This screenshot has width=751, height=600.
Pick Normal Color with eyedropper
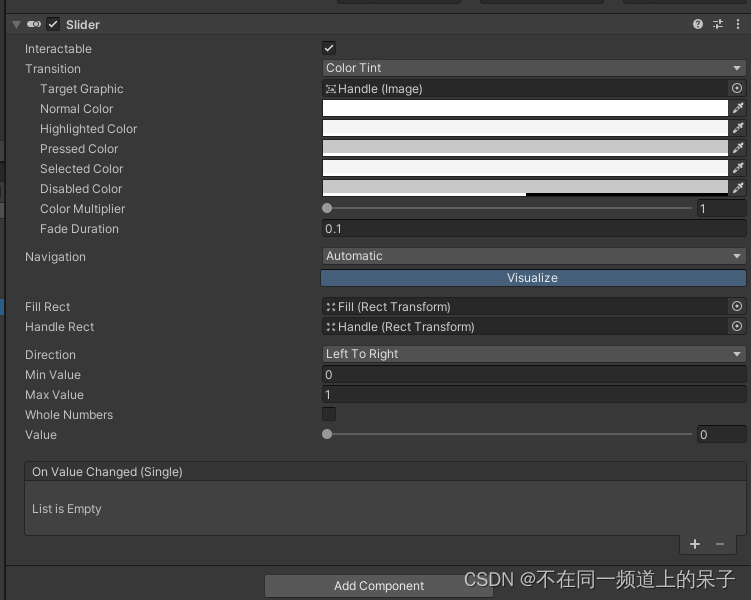pos(738,108)
